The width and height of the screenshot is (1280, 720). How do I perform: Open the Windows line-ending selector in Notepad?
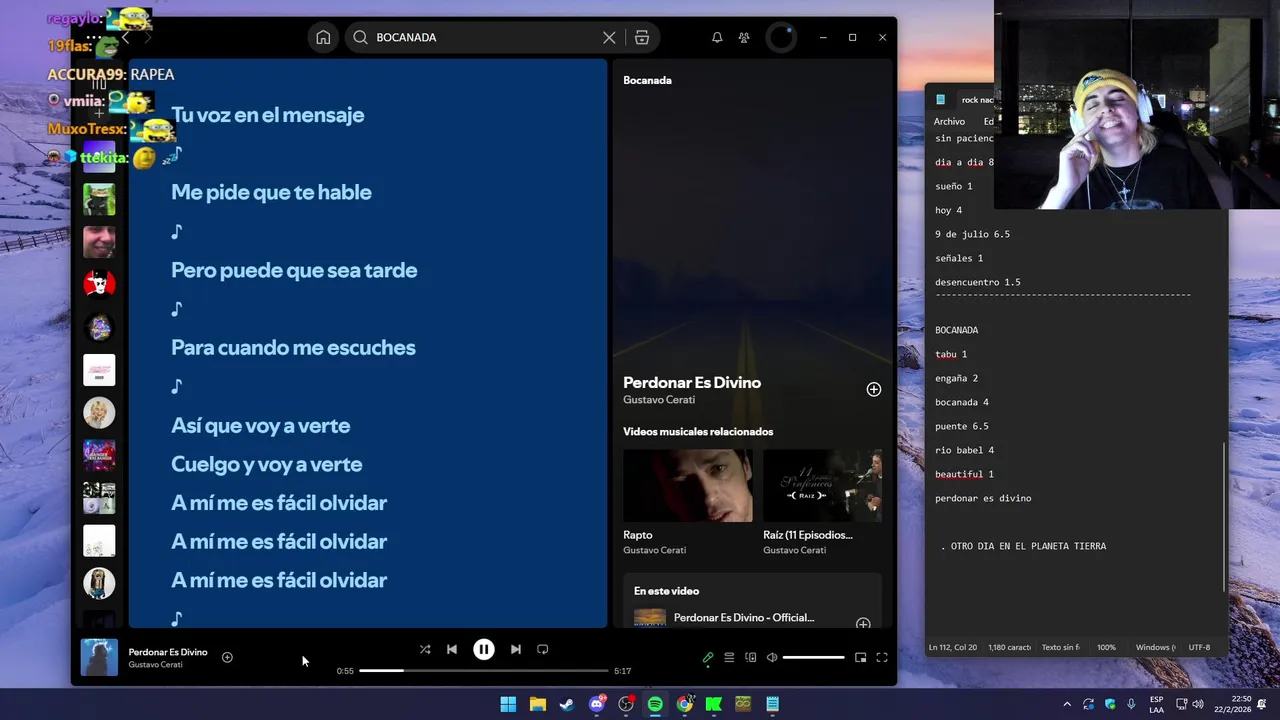point(1155,647)
